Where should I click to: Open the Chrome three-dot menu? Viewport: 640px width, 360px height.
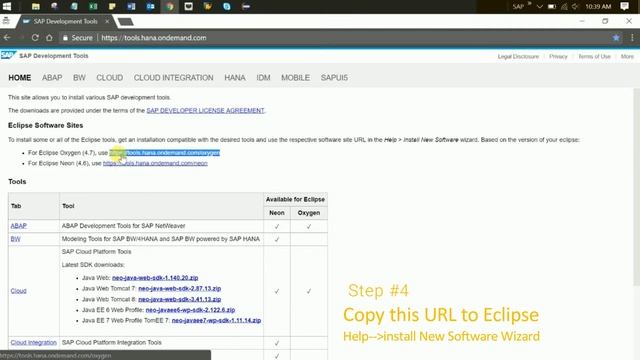[632, 38]
